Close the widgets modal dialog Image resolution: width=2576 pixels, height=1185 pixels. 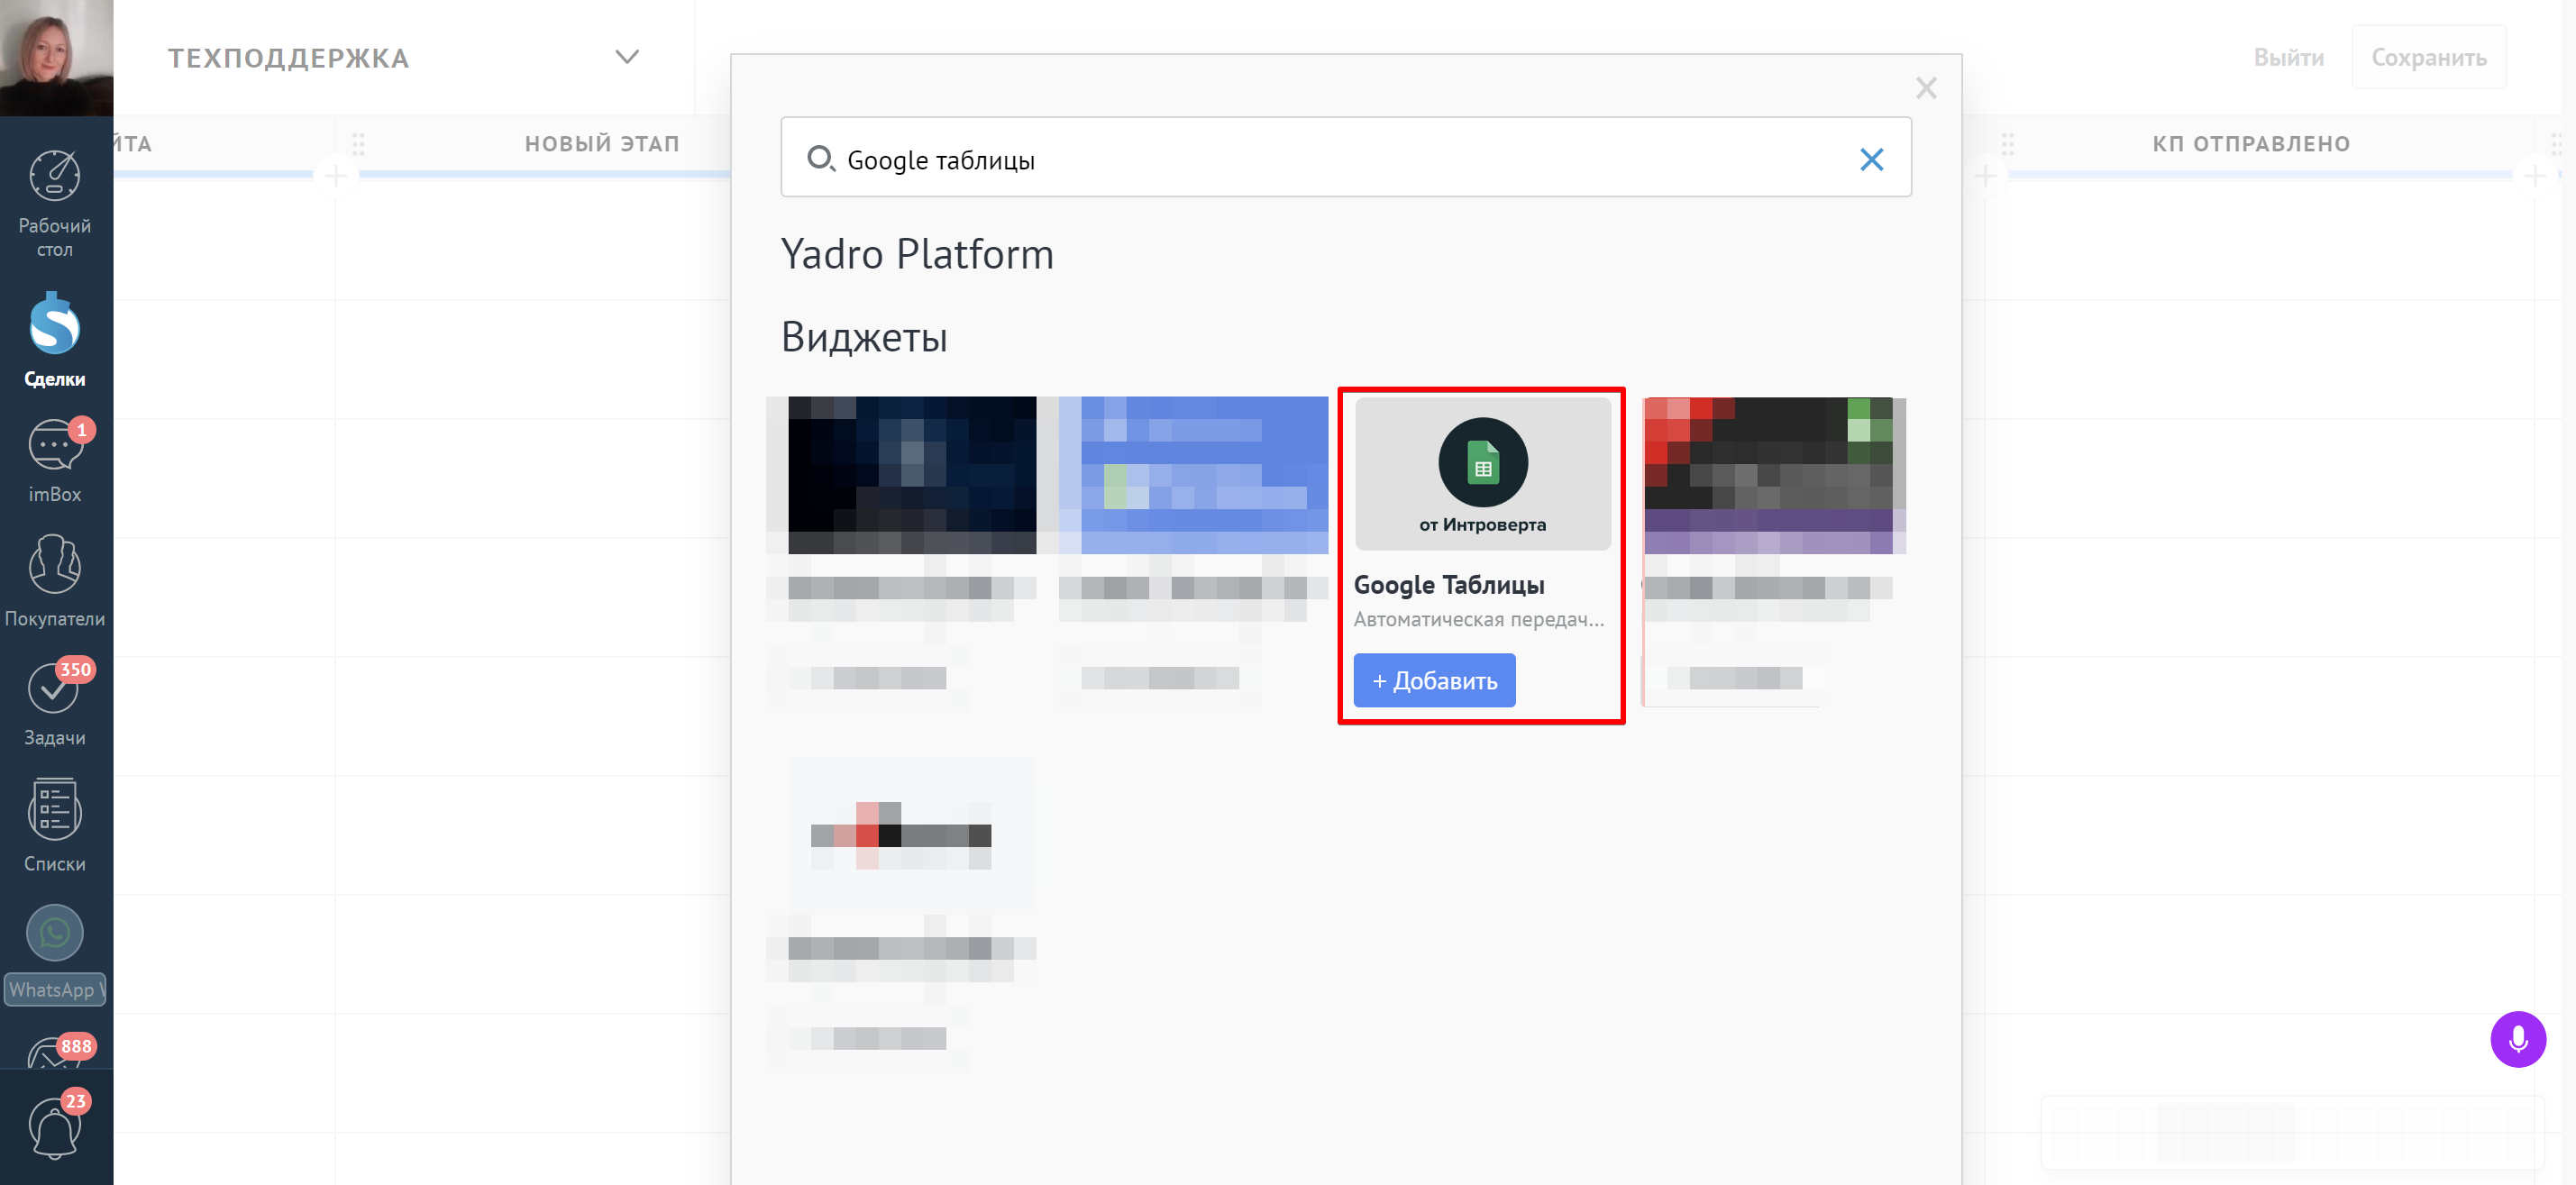[x=1925, y=88]
